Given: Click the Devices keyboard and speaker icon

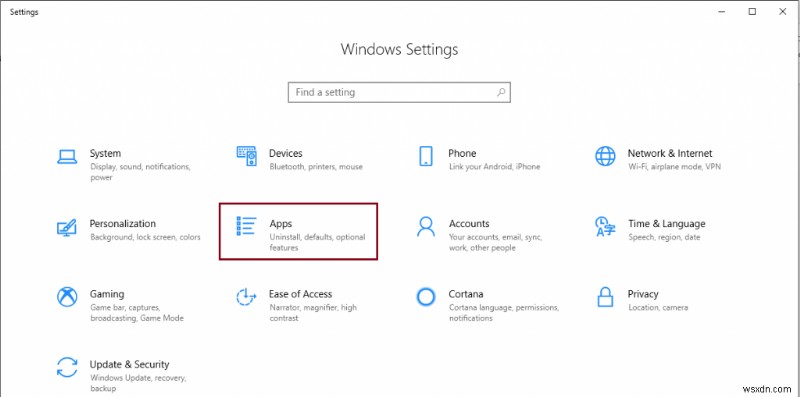Looking at the screenshot, I should pos(246,156).
